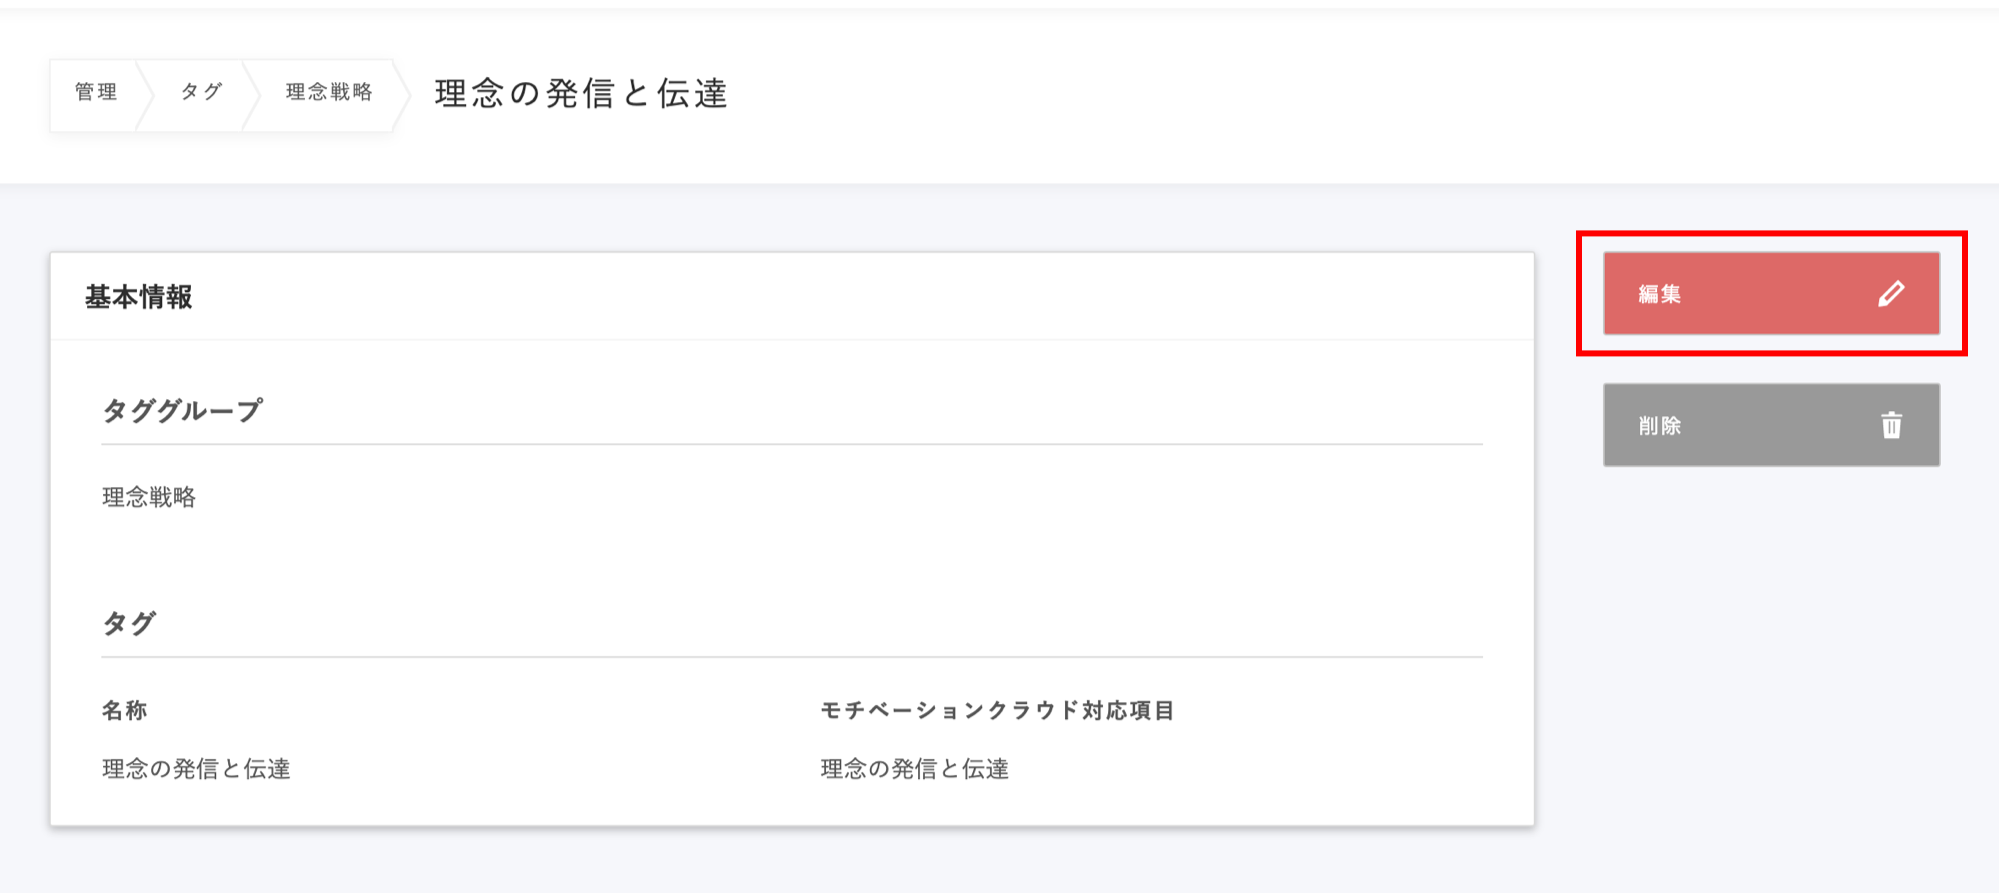Click breadcrumb arrow right after 理念戦略
Viewport: 1999px width, 893px height.
[x=402, y=94]
